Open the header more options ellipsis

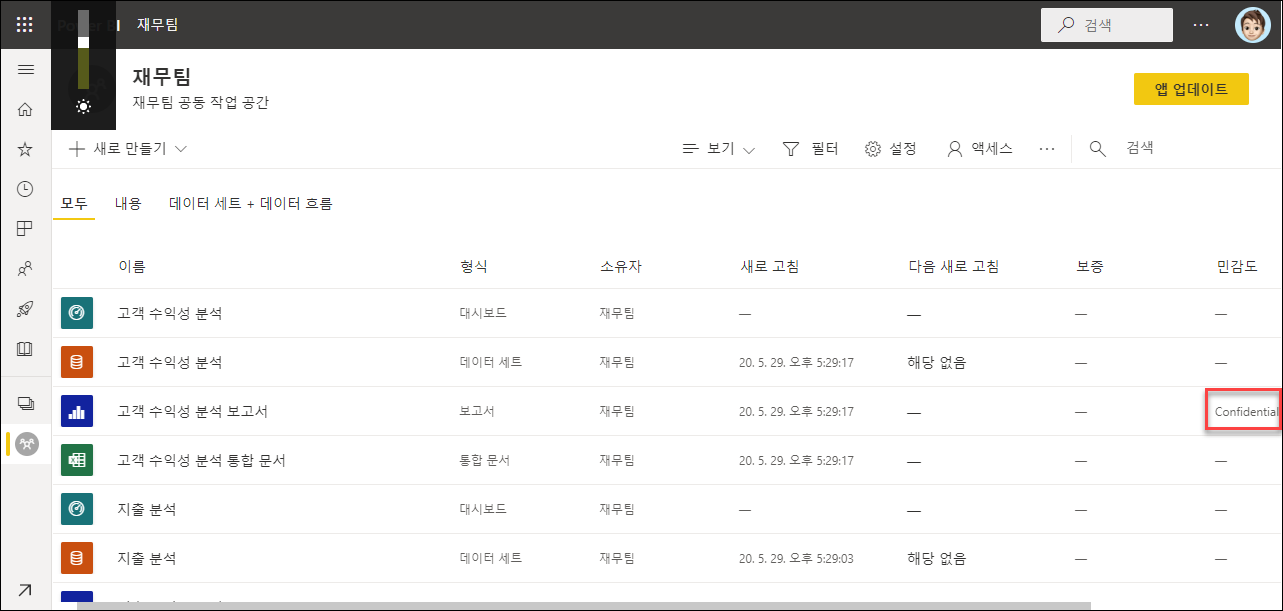pos(1201,25)
